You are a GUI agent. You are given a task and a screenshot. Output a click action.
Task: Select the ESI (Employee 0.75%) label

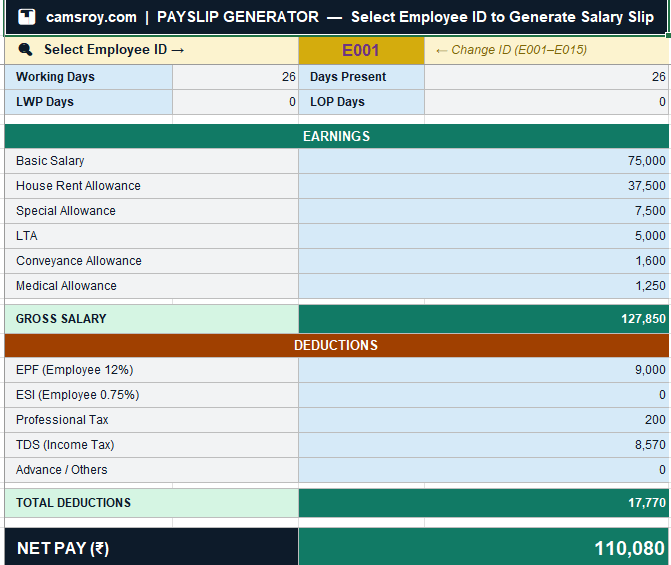point(151,395)
